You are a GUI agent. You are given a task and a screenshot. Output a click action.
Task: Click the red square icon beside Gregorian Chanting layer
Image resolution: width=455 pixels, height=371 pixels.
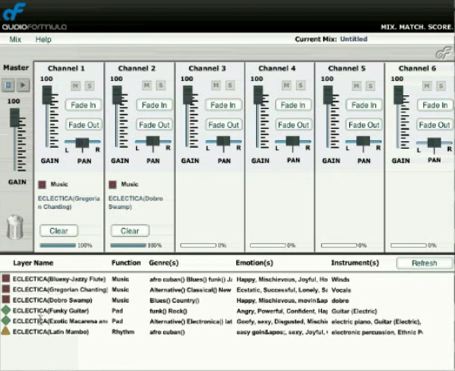6,289
